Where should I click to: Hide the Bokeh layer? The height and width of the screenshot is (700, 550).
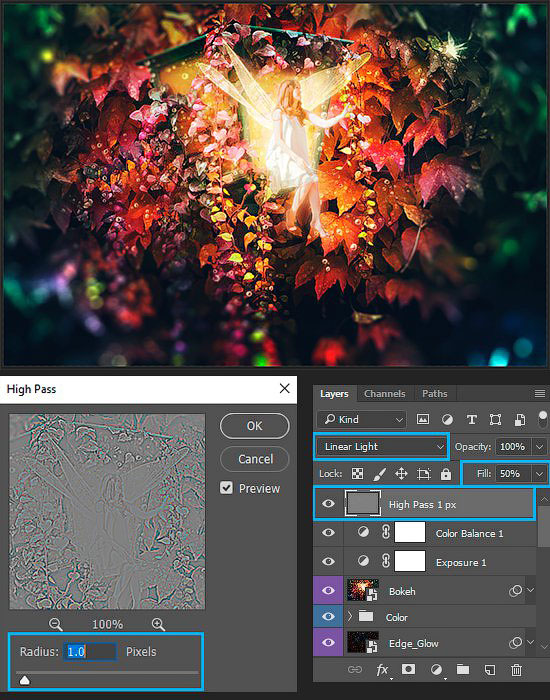(328, 591)
